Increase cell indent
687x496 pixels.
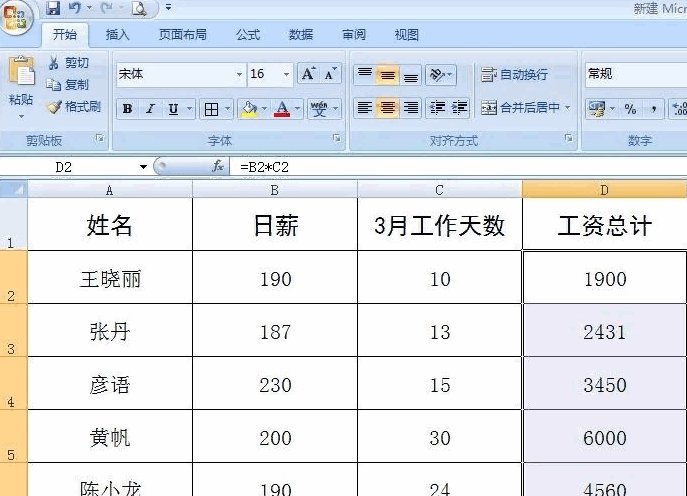459,108
